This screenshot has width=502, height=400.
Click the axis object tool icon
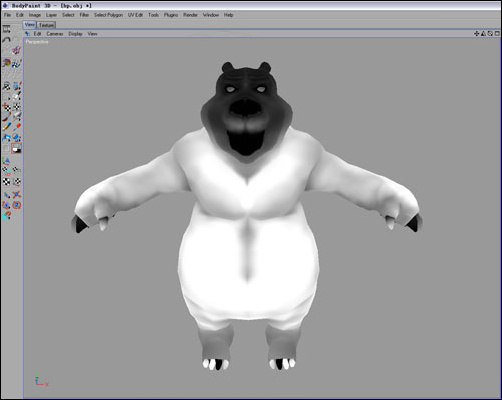tap(6, 161)
